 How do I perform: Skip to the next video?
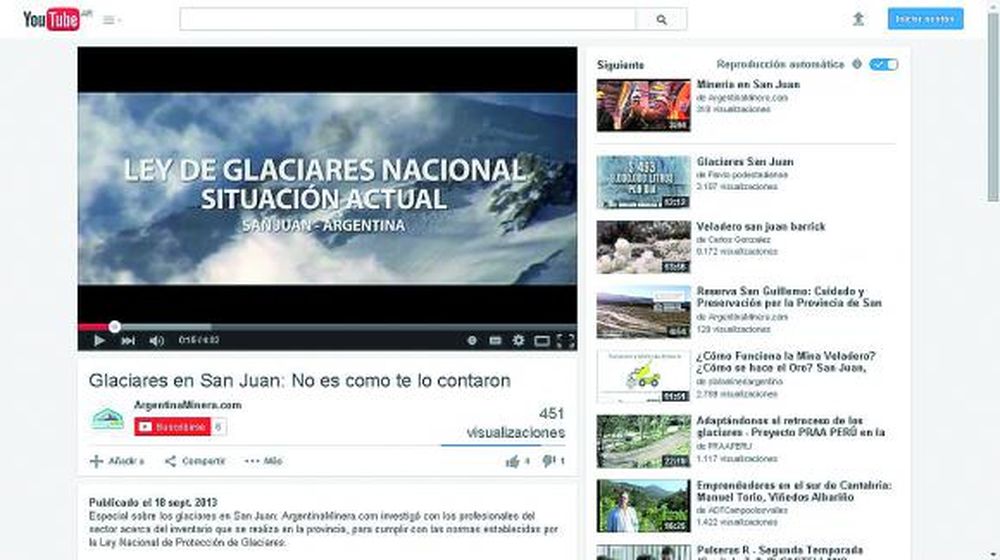coord(128,341)
